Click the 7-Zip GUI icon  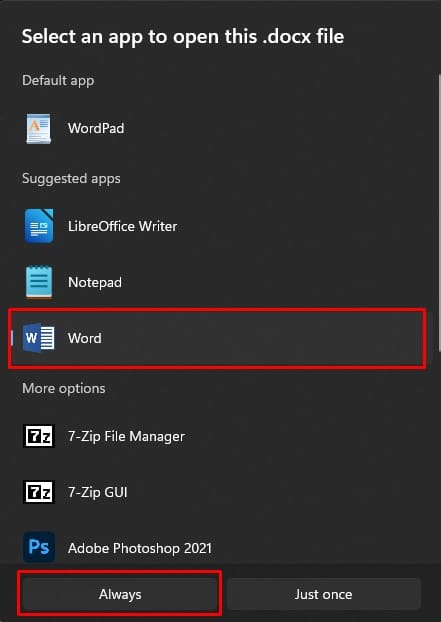[38, 492]
